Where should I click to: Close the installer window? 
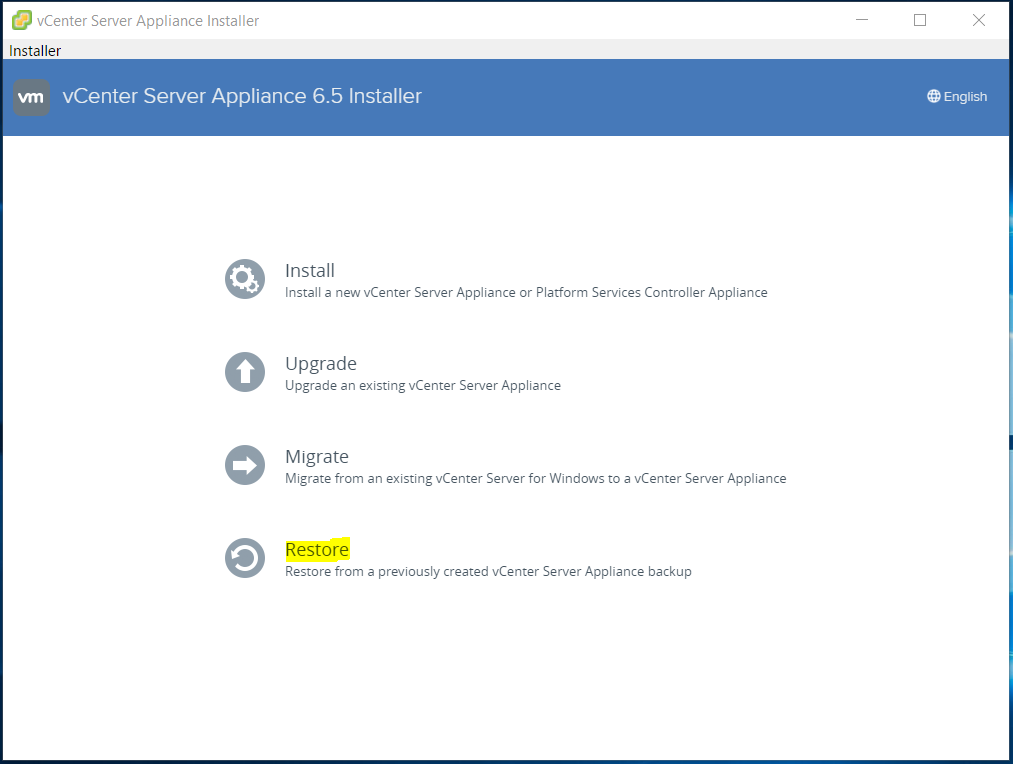pyautogui.click(x=979, y=20)
